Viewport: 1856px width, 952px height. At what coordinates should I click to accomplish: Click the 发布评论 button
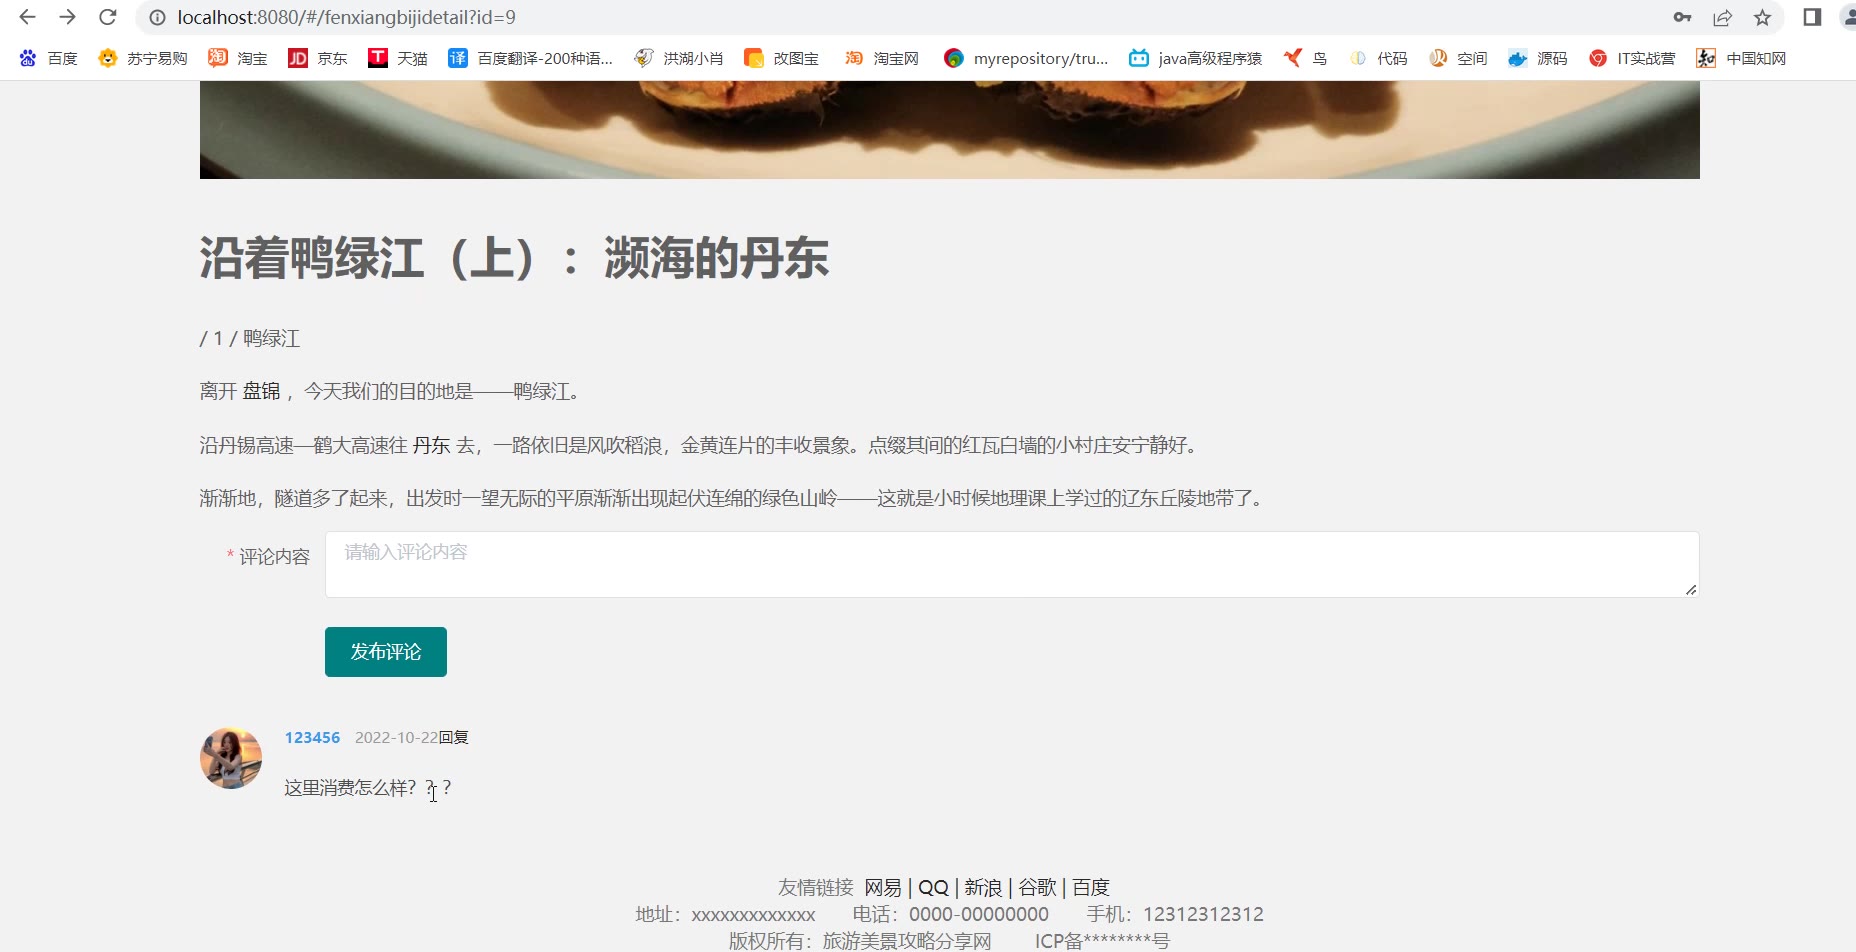[x=386, y=652]
